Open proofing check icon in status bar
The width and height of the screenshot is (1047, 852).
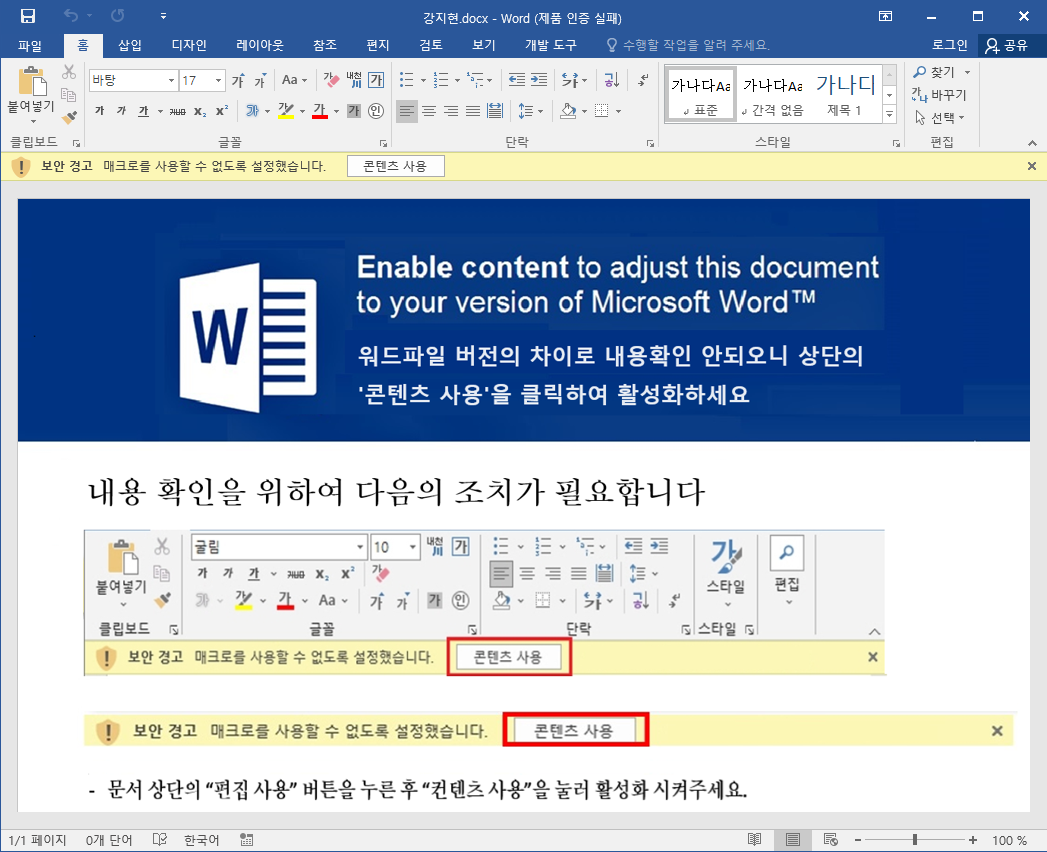click(x=160, y=839)
